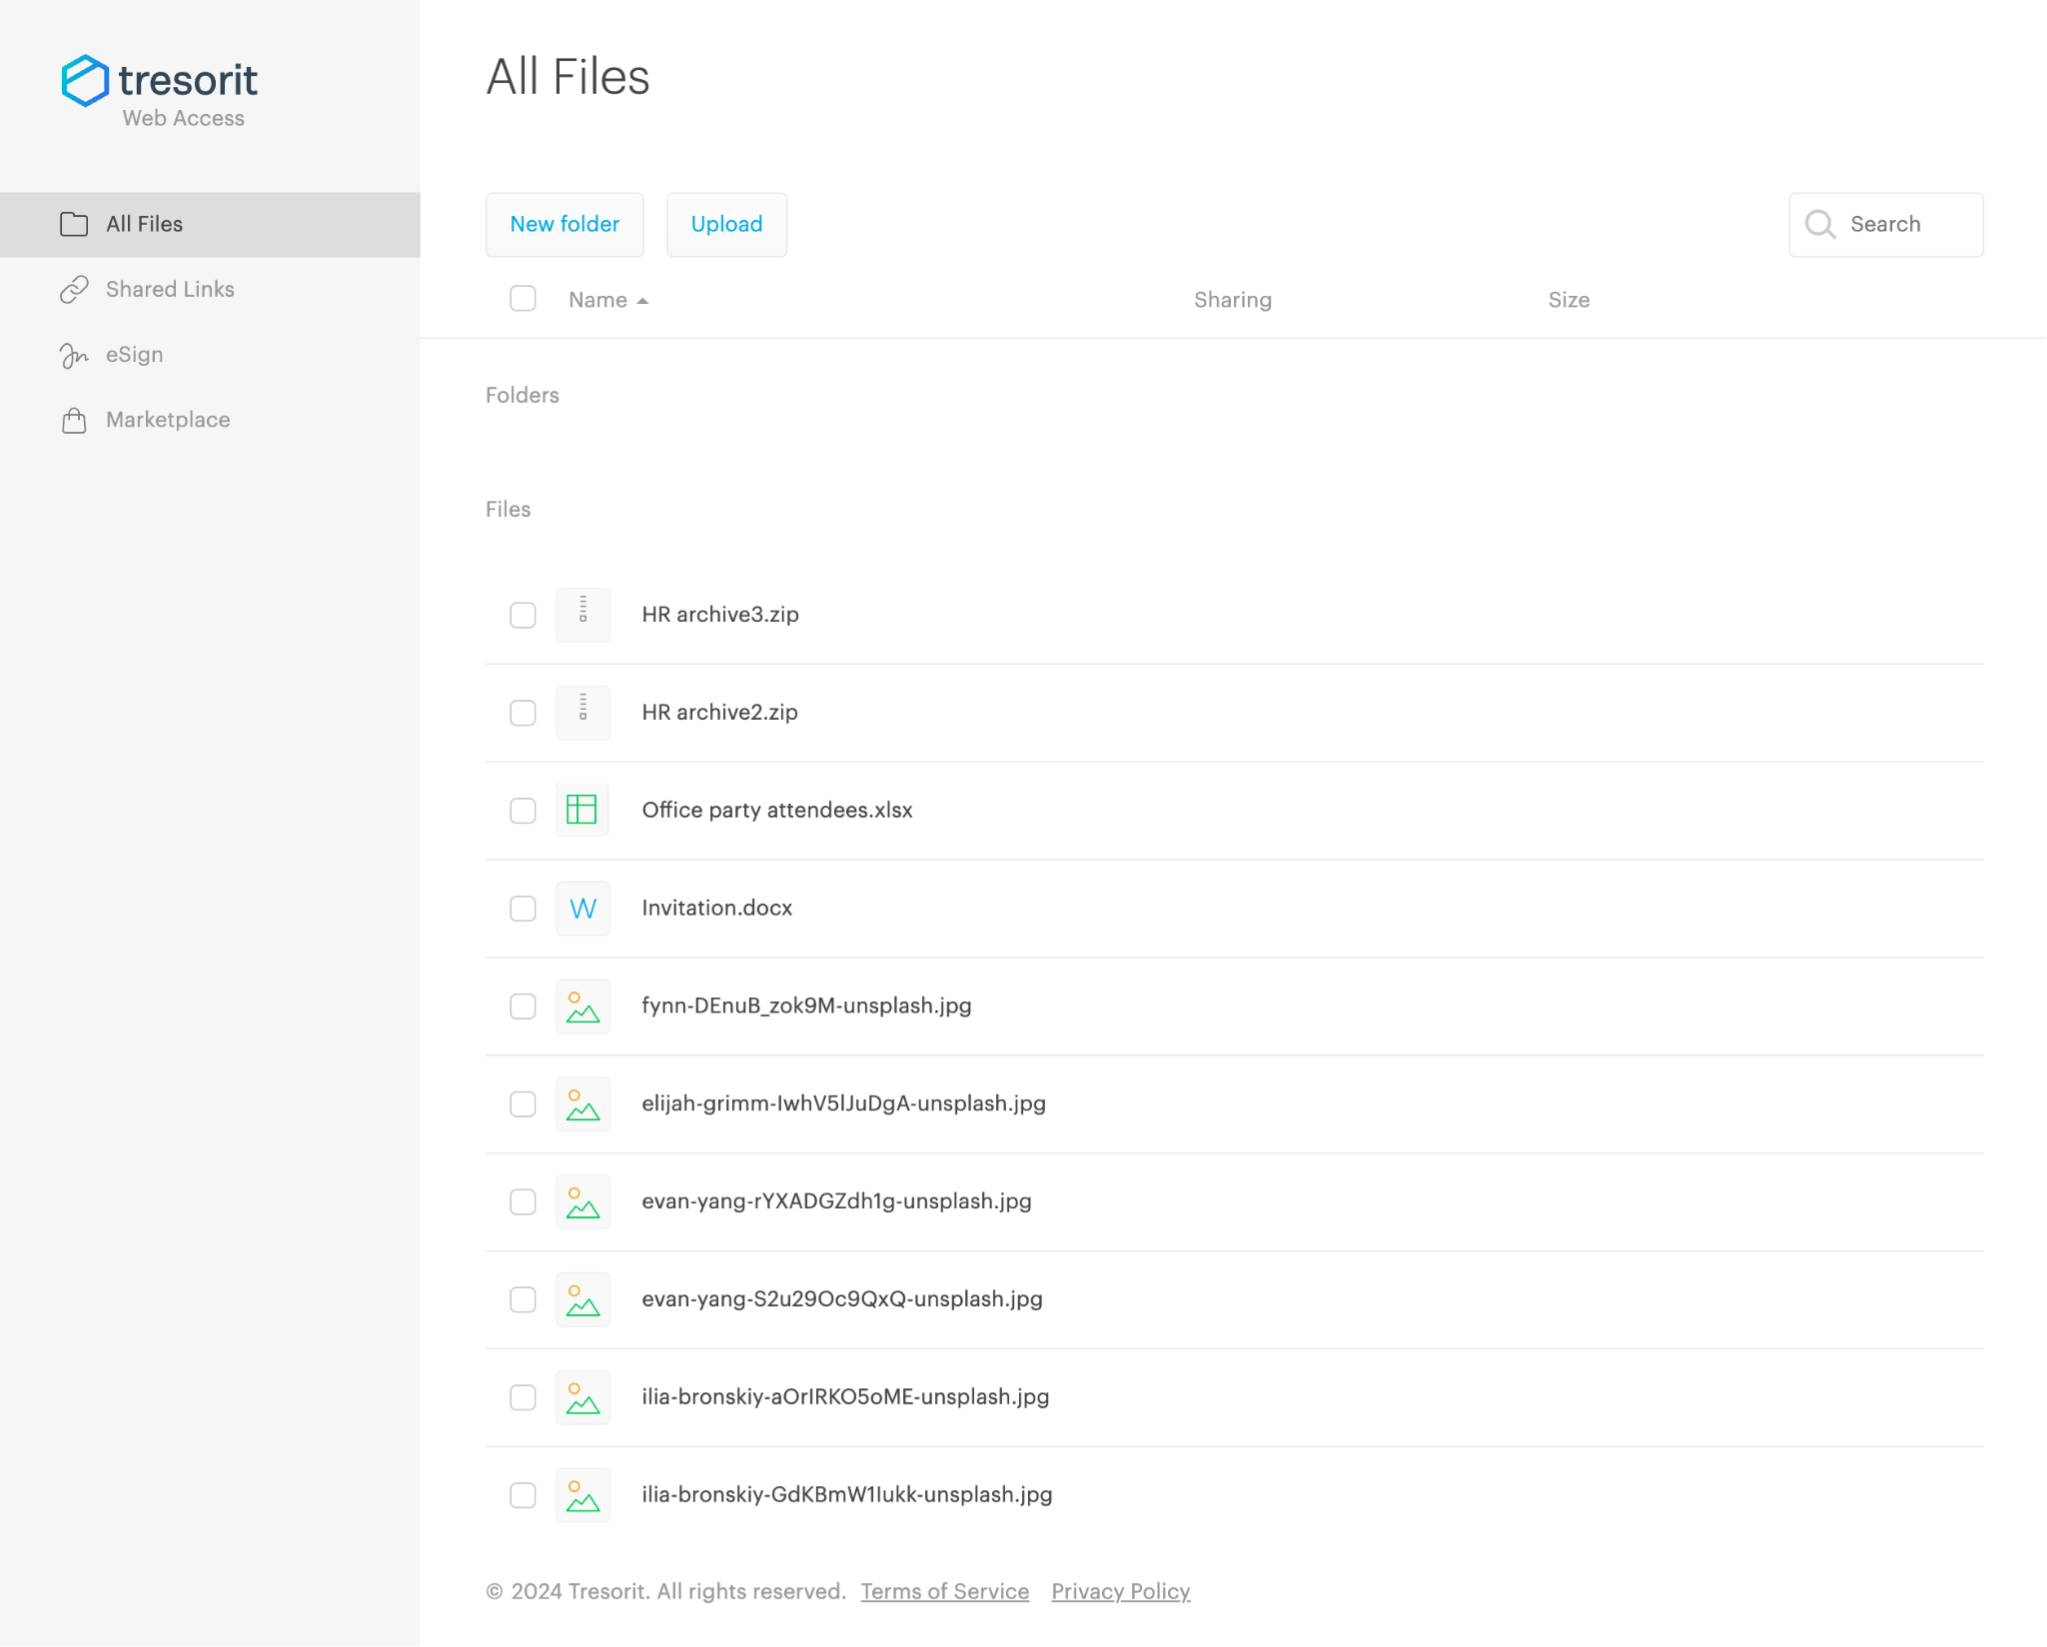Click the sort arrow next to Name
Image resolution: width=2047 pixels, height=1647 pixels.
(642, 301)
